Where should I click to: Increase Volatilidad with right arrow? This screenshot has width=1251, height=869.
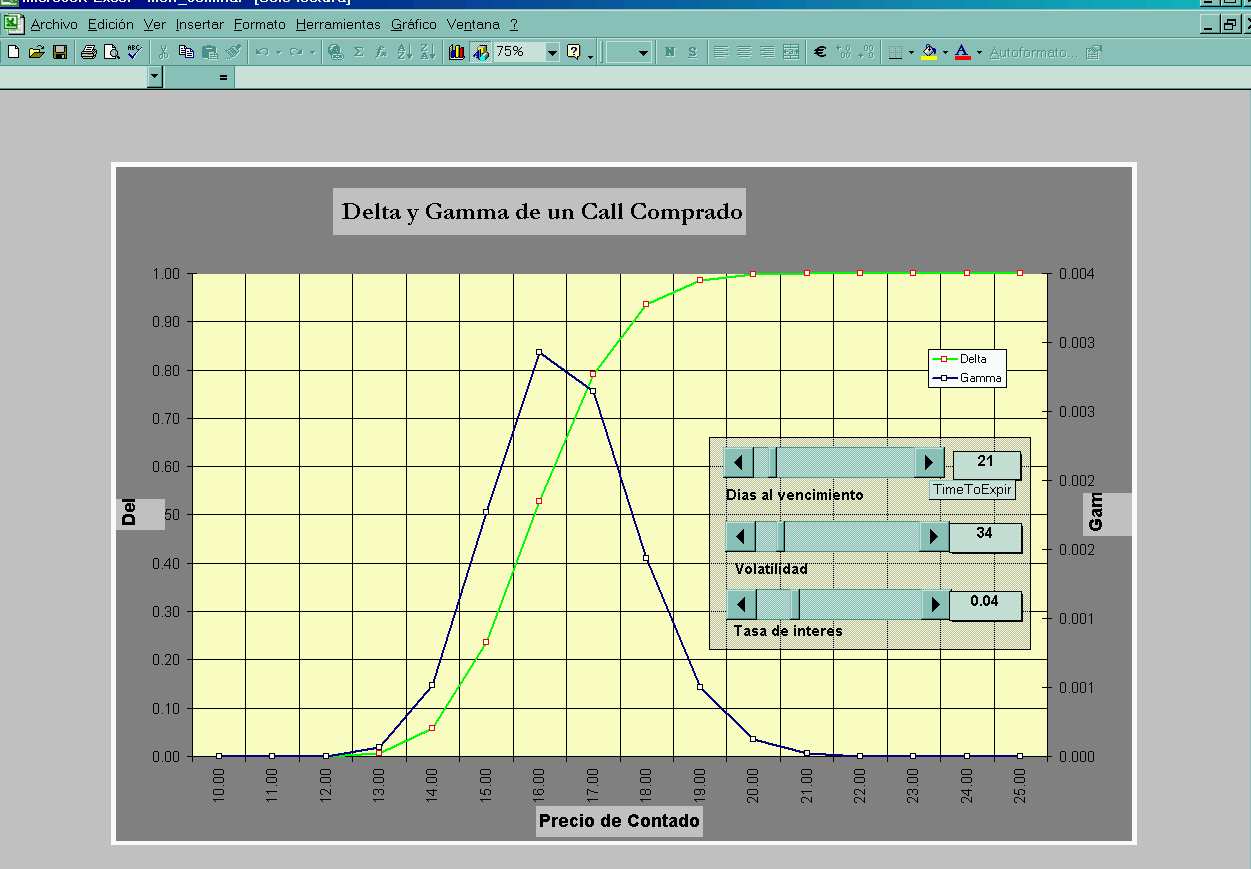point(934,537)
